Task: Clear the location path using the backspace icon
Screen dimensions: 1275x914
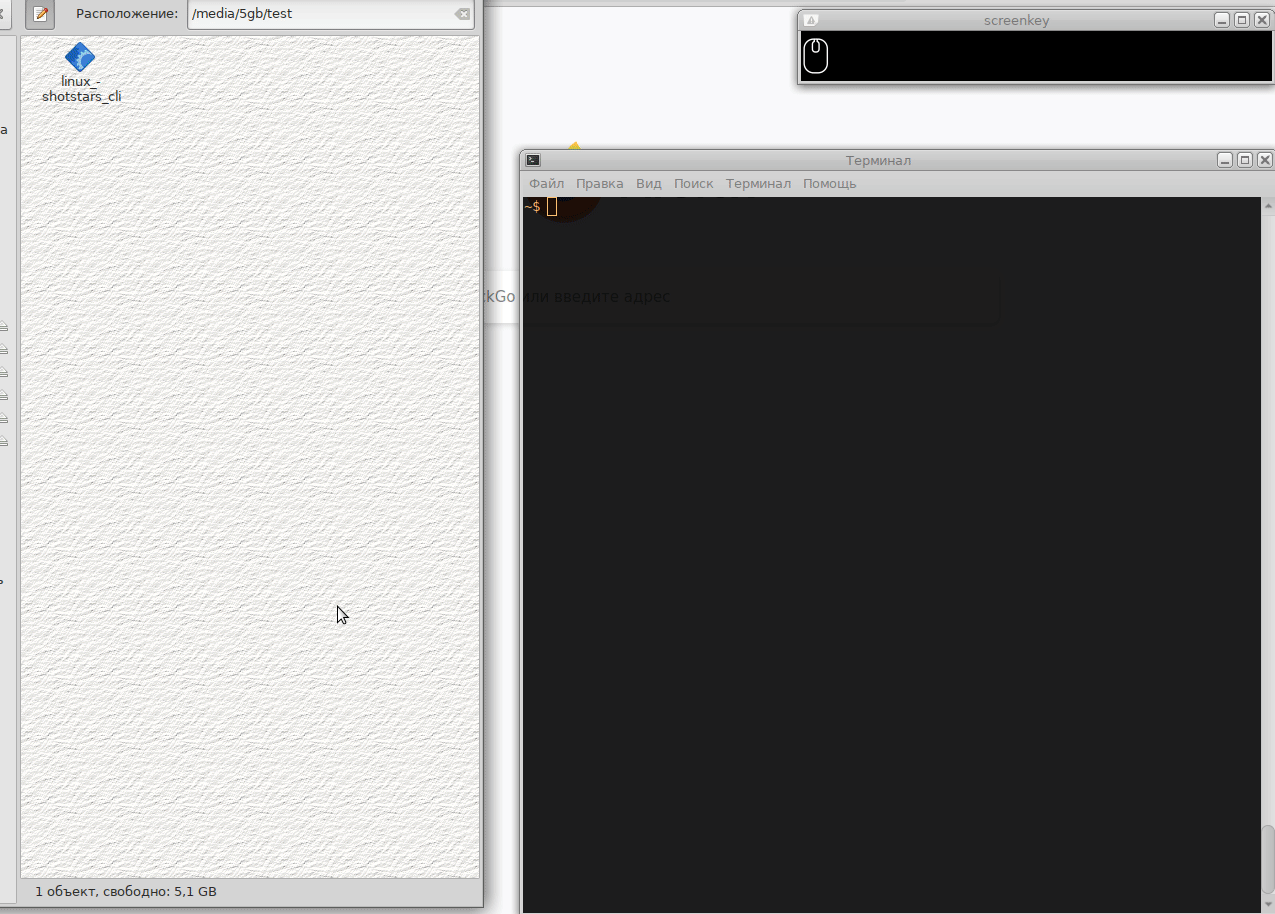Action: click(461, 13)
